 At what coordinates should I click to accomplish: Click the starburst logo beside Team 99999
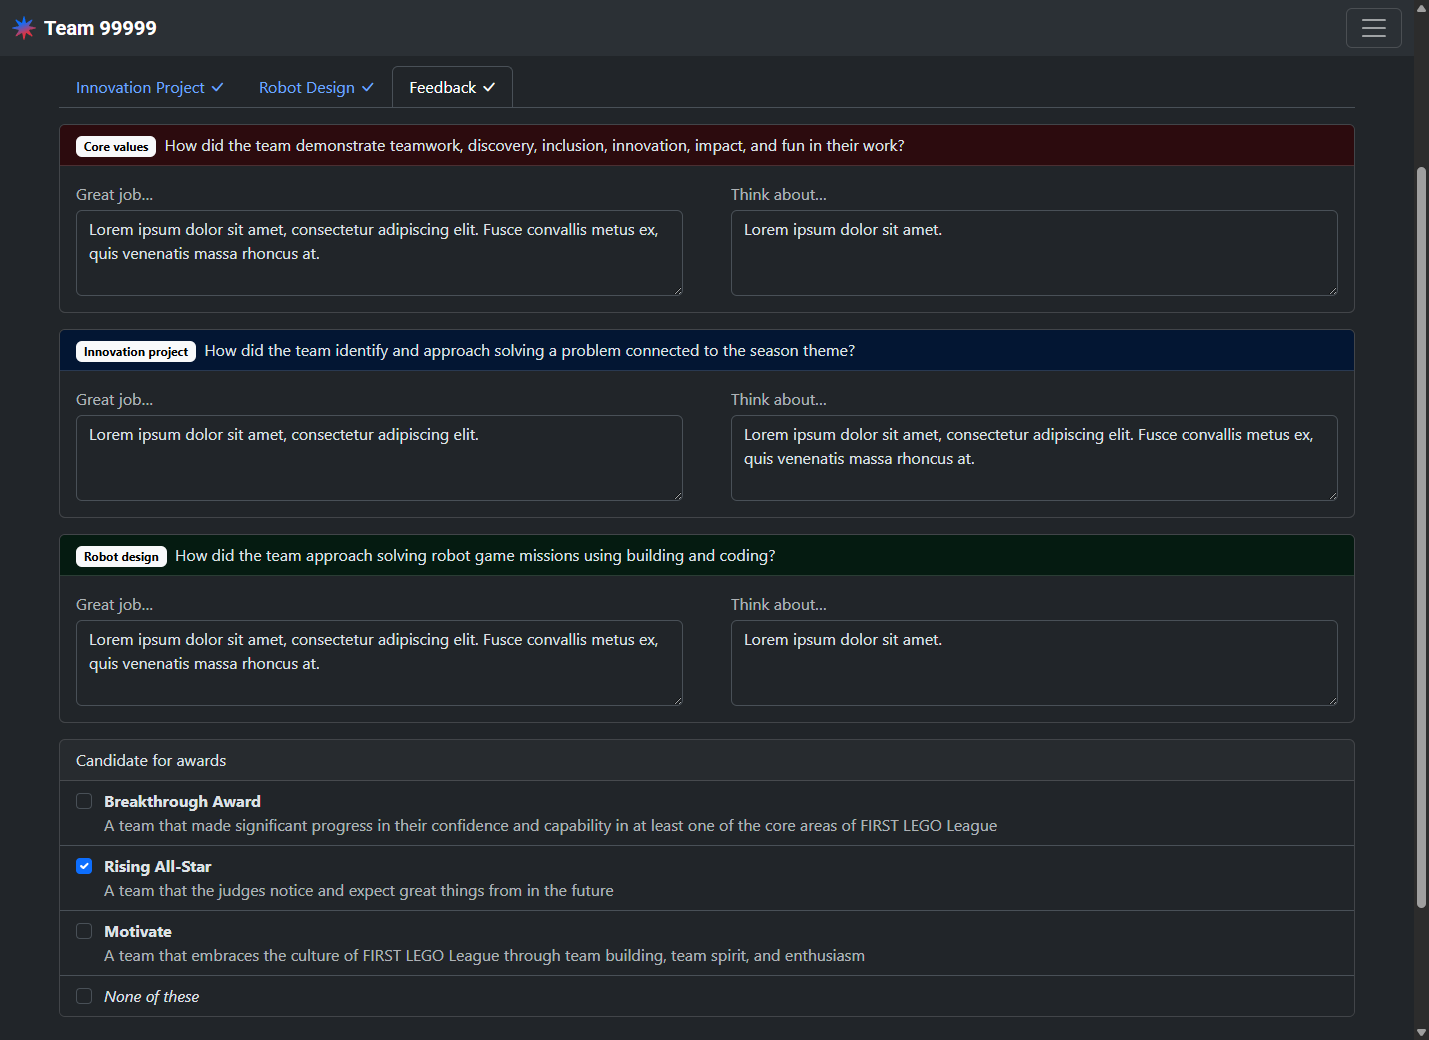(x=24, y=28)
